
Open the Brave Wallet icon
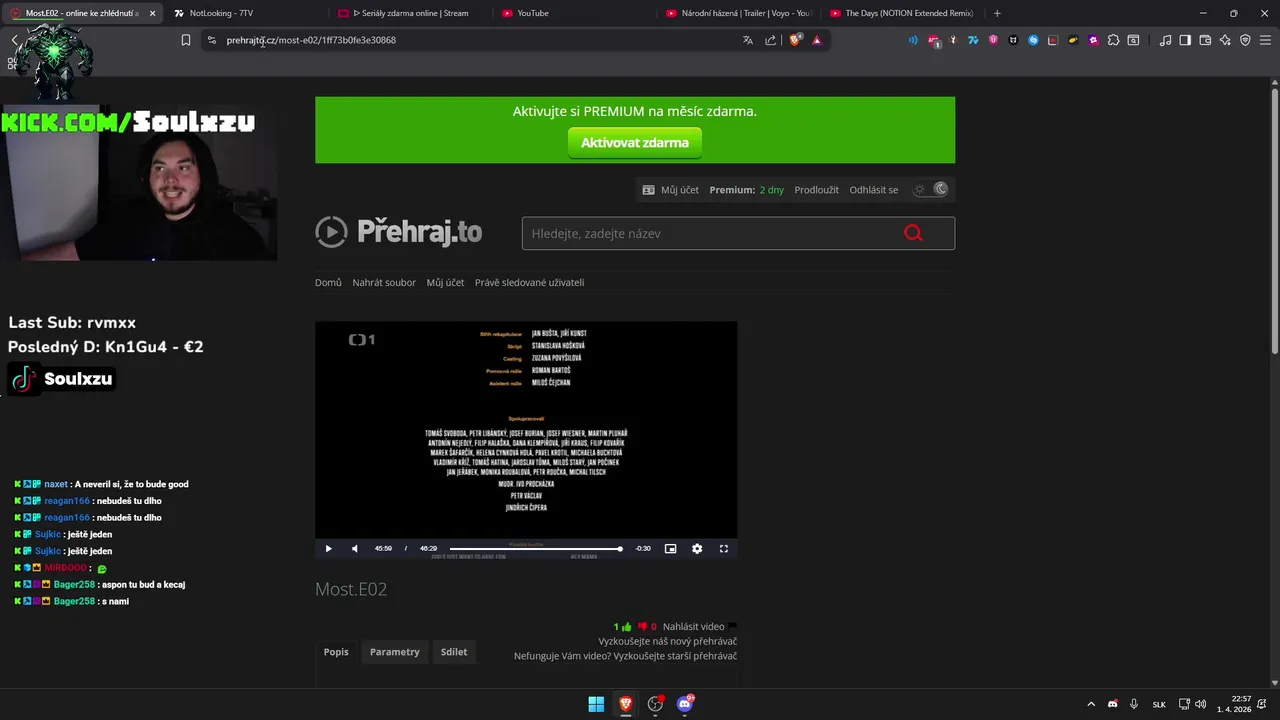1205,40
